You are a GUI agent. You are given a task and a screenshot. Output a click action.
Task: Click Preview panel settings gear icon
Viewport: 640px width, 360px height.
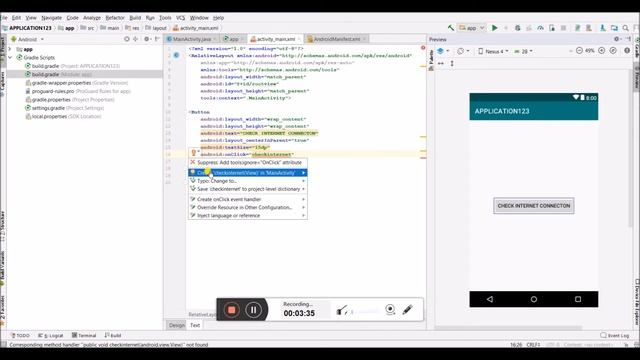point(617,39)
